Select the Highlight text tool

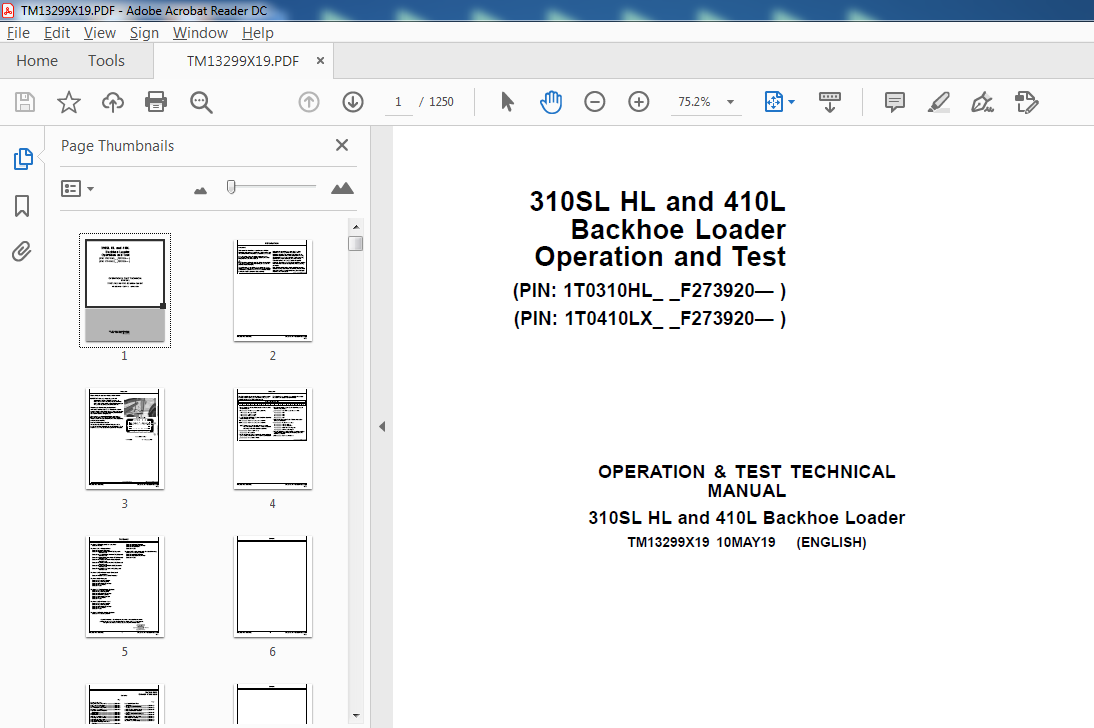938,102
